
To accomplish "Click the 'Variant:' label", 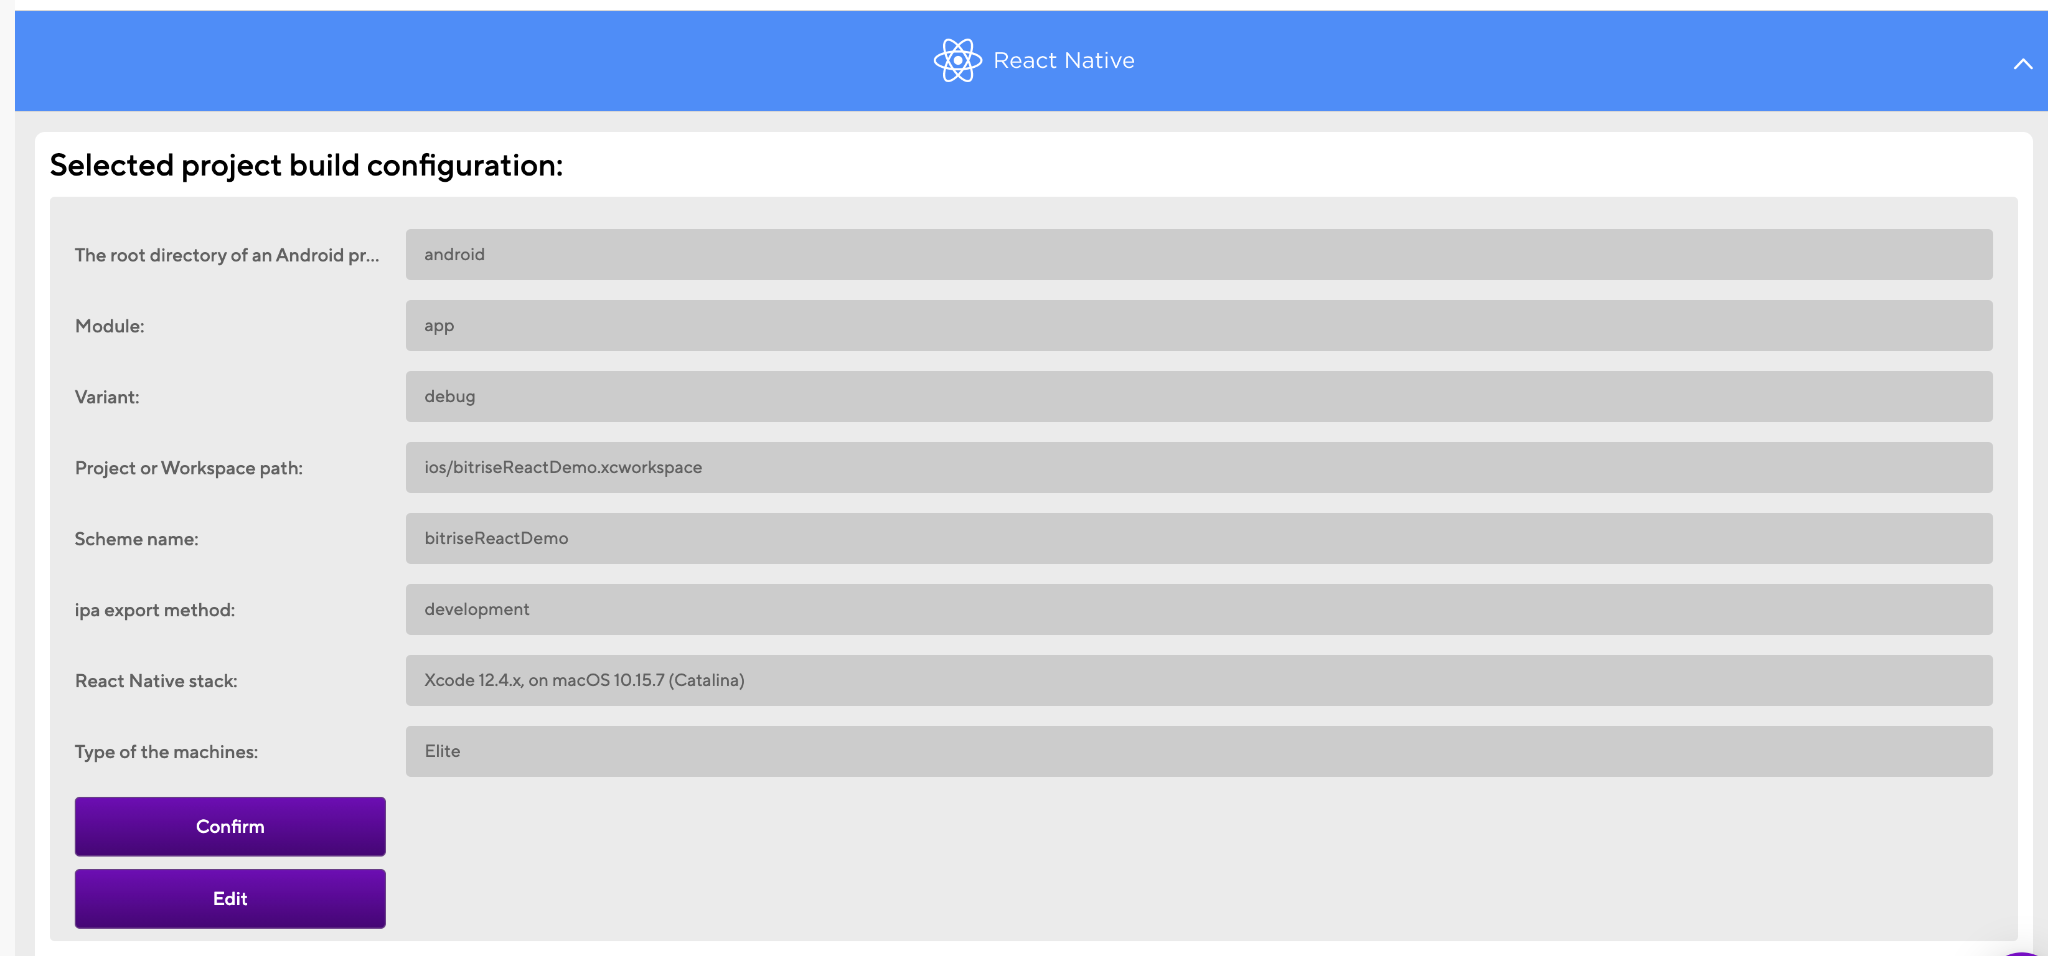I will [107, 397].
